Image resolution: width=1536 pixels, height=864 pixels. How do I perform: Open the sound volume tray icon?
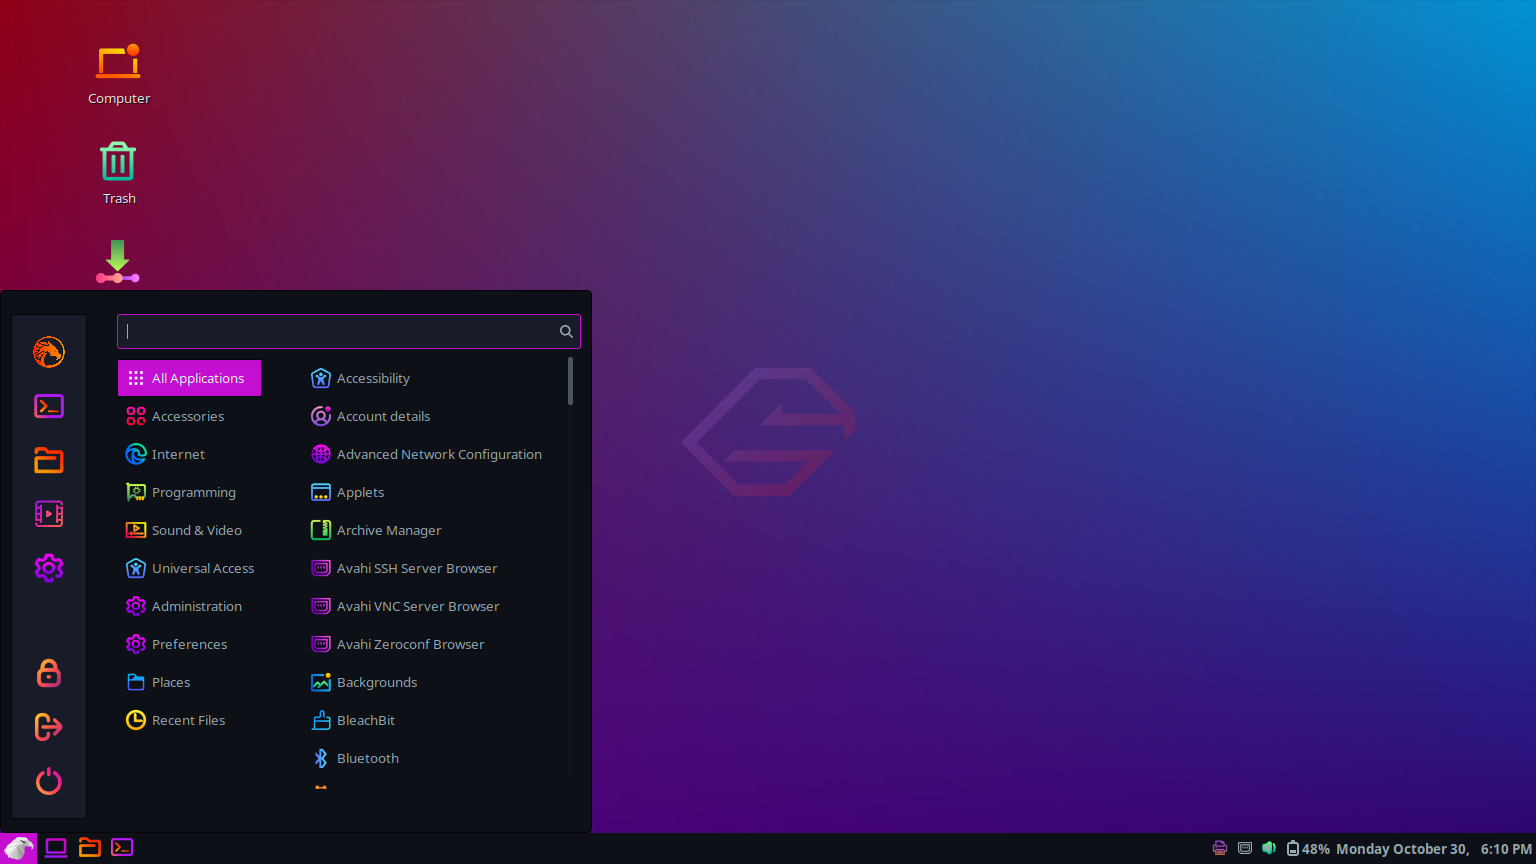1269,848
